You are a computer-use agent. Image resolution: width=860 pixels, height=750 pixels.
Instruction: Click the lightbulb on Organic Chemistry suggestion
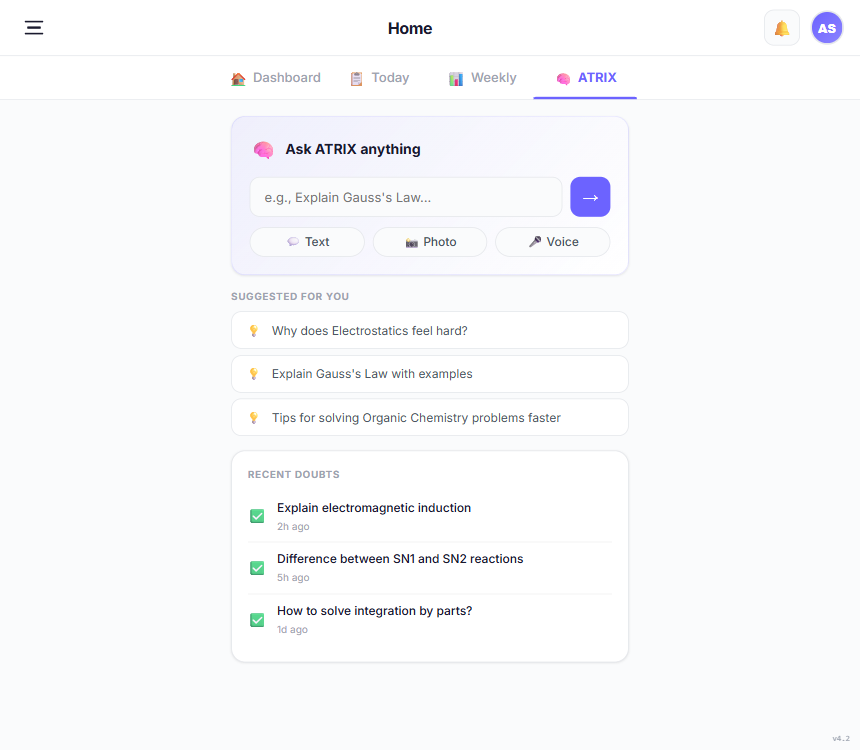pos(253,418)
